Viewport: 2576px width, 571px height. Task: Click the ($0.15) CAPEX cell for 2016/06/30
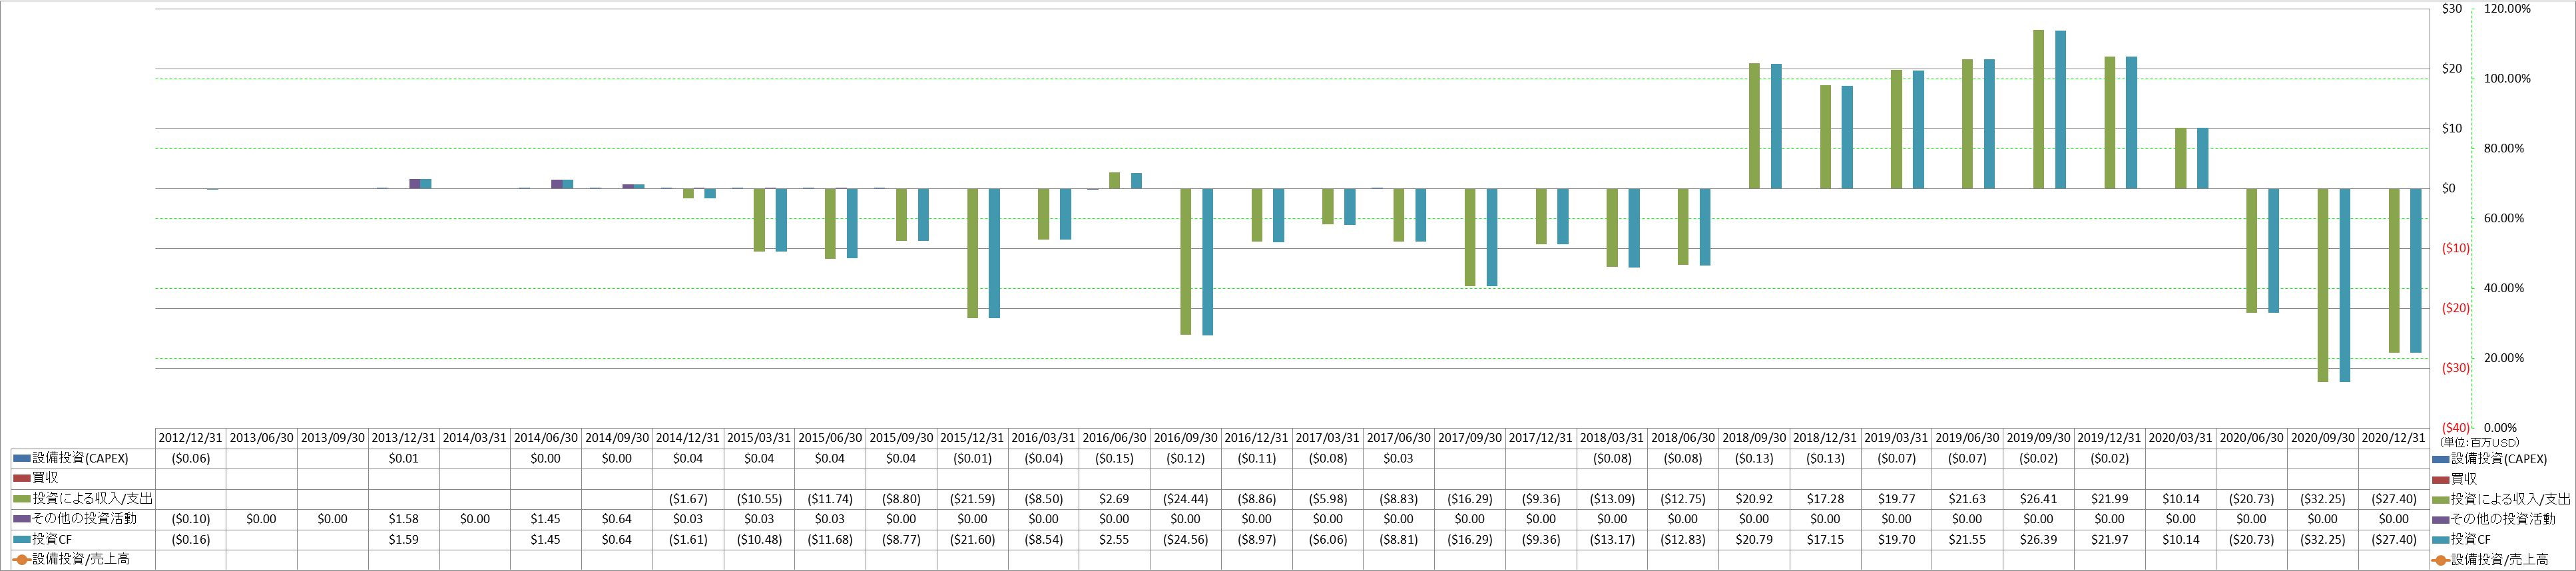coord(1114,459)
